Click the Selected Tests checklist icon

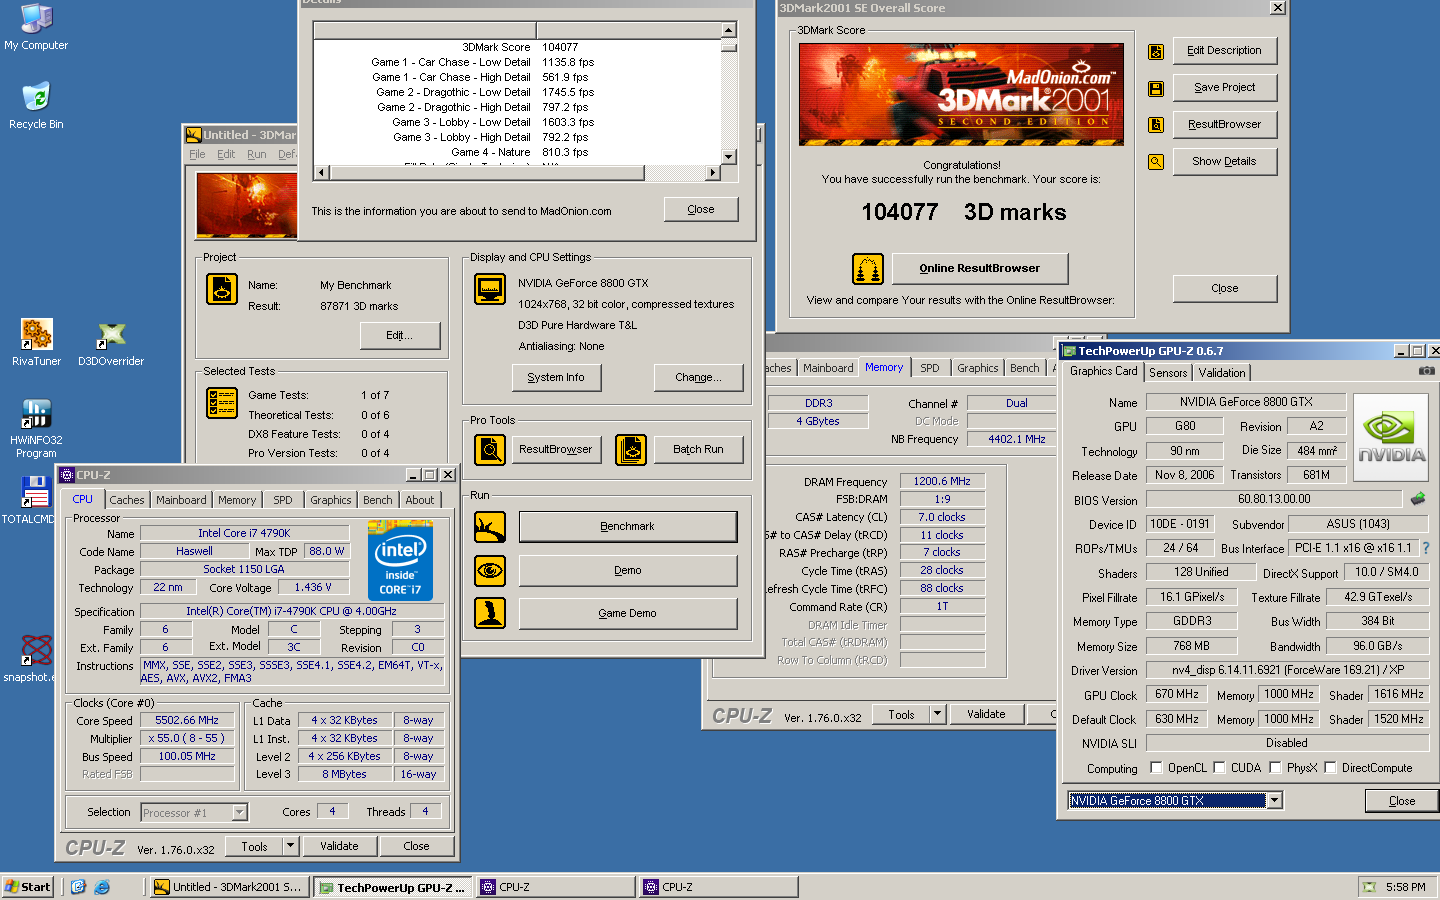221,403
